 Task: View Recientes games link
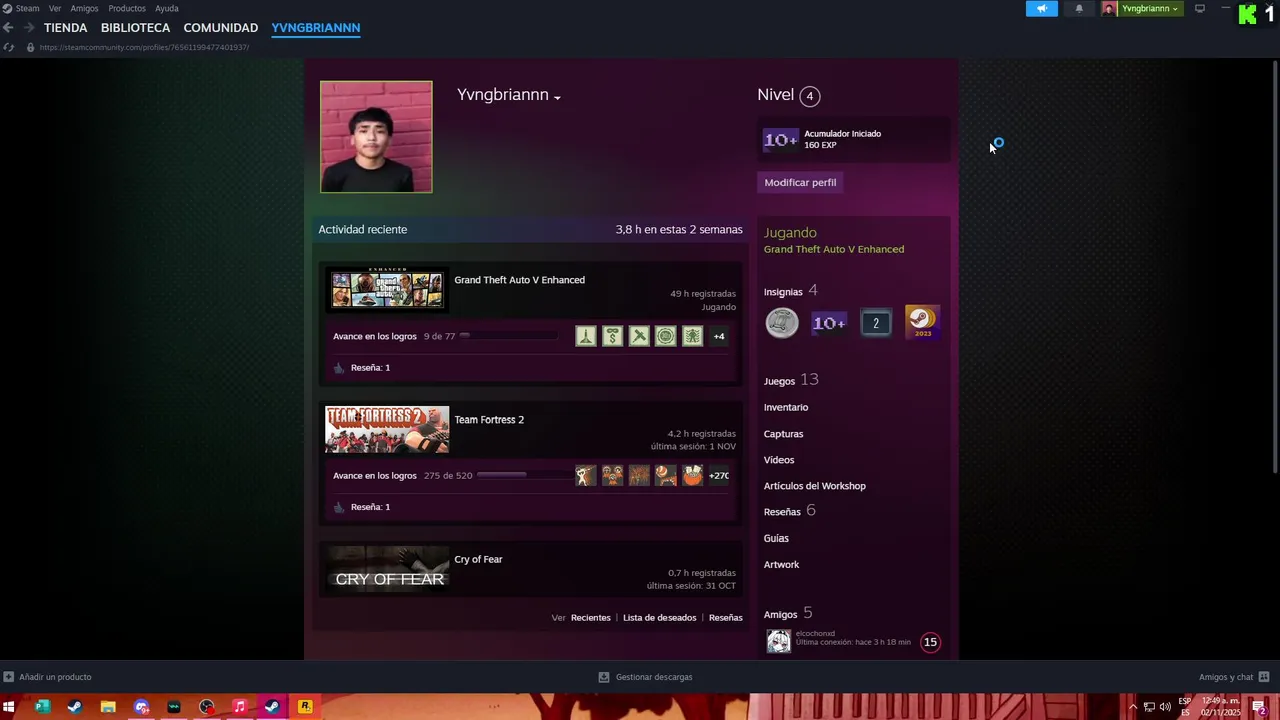[590, 618]
